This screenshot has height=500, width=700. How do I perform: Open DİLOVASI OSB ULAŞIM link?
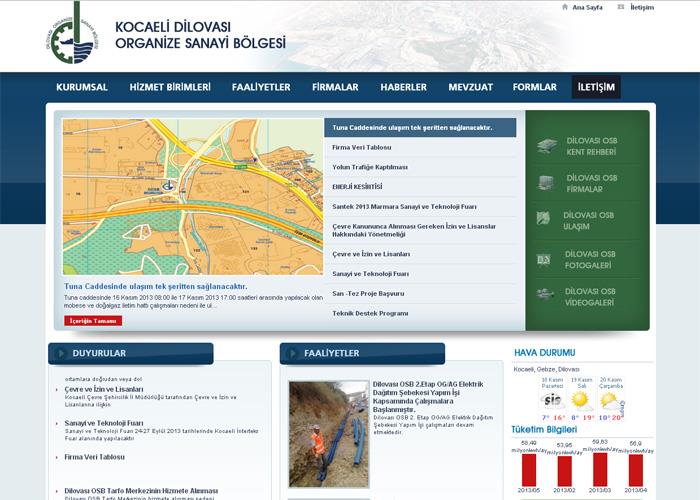click(588, 221)
